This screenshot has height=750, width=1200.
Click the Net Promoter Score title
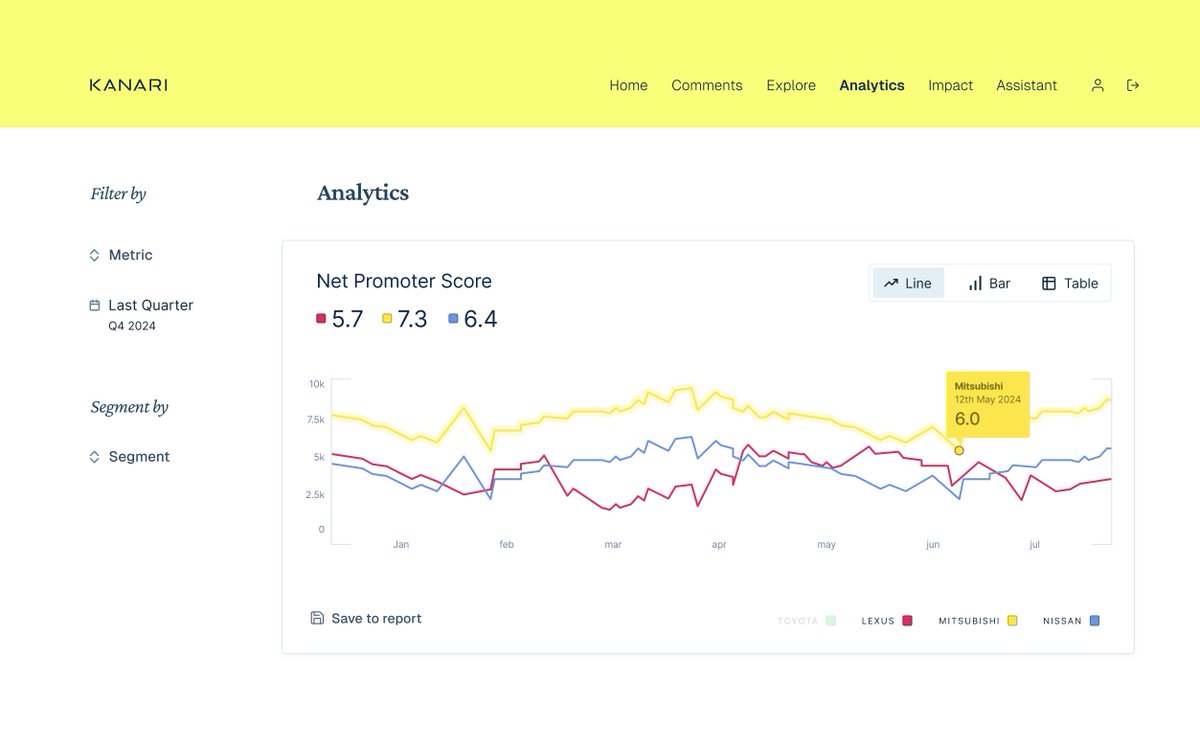tap(404, 281)
